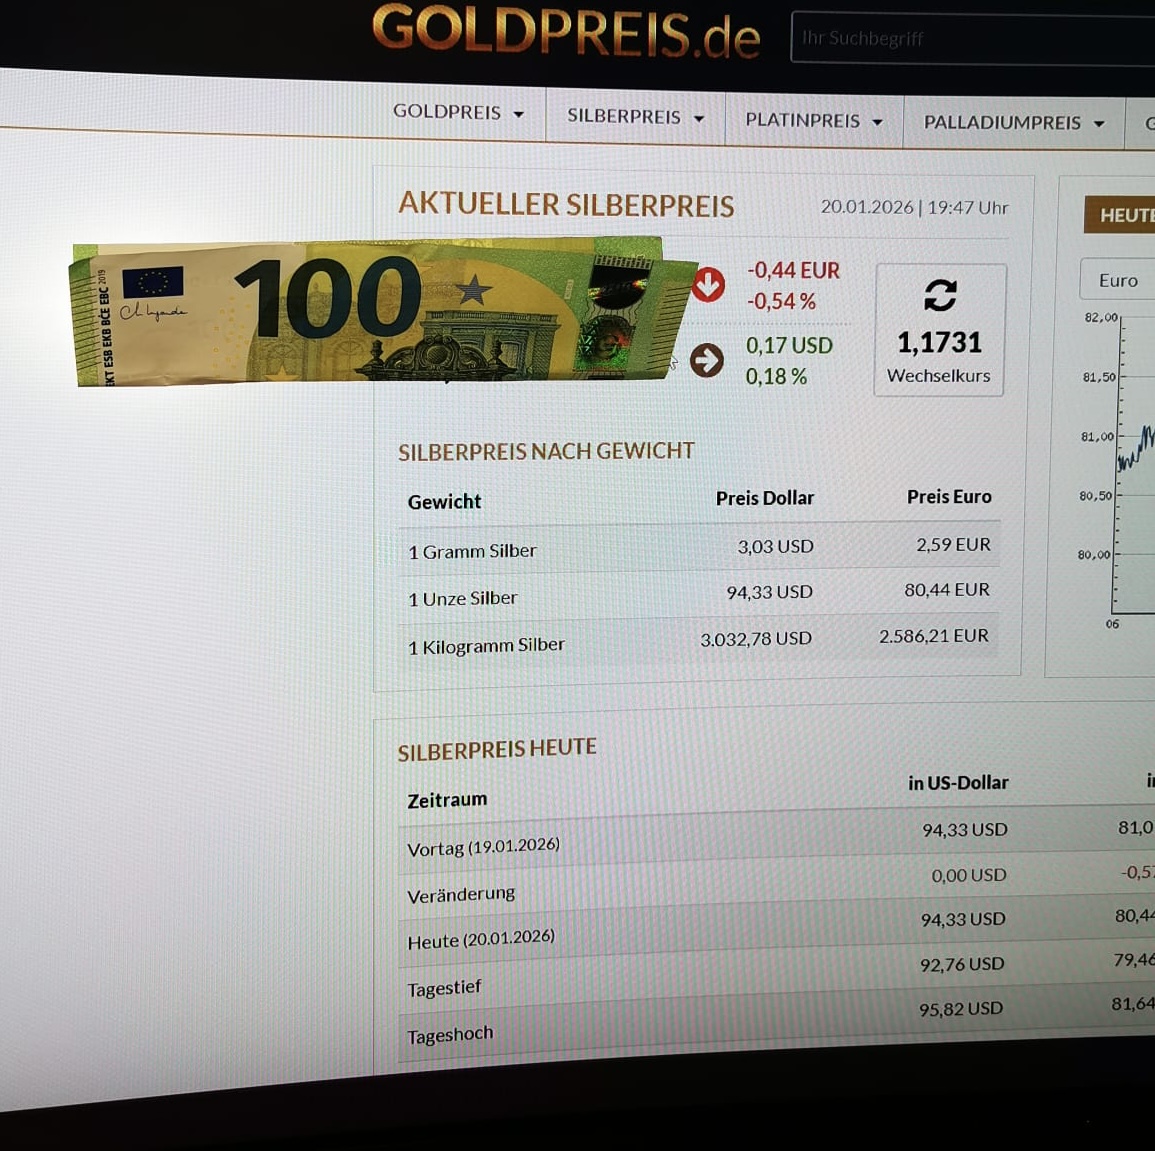Select the '-0,44 EUR' change value
The image size is (1155, 1151).
tap(793, 270)
